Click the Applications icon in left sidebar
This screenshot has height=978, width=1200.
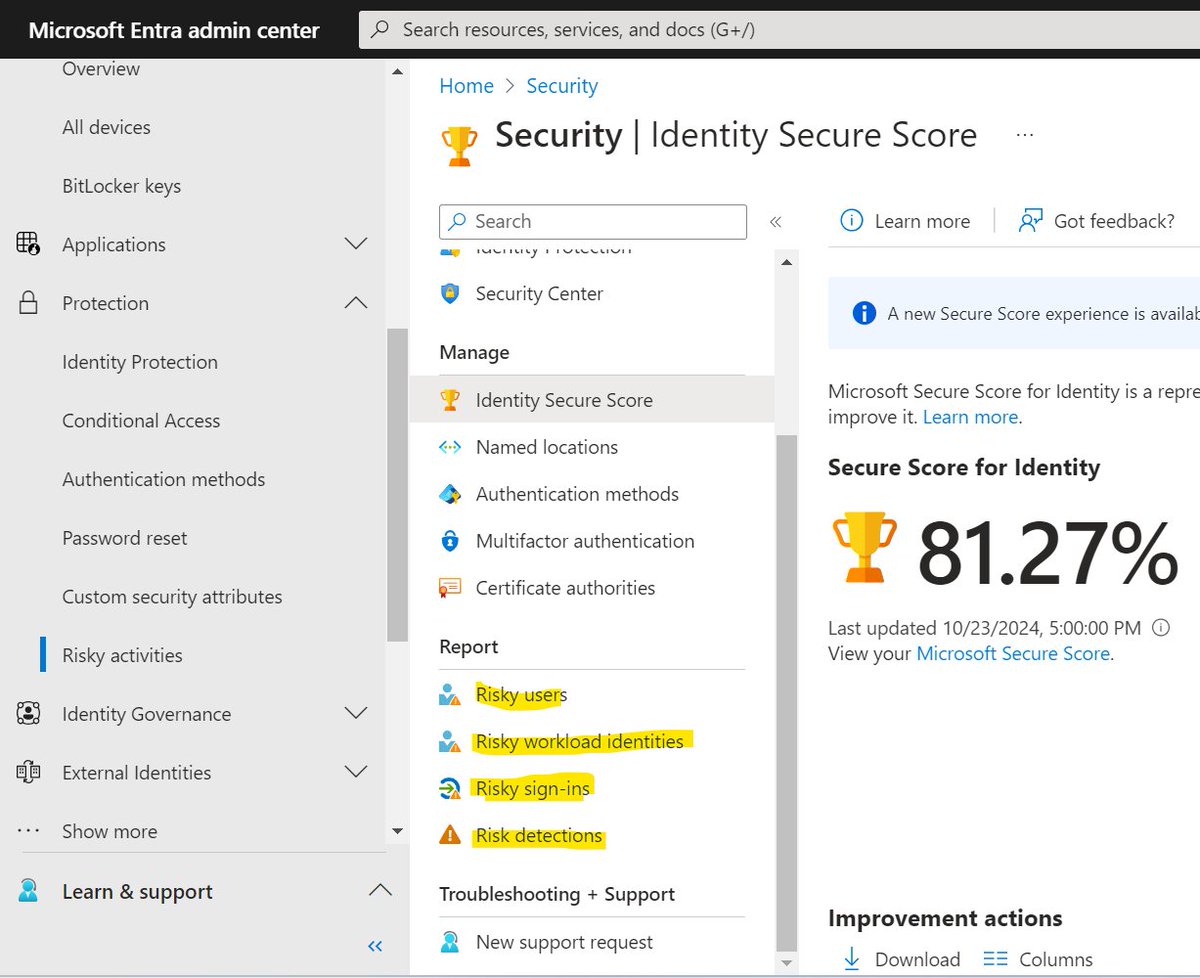pos(28,244)
